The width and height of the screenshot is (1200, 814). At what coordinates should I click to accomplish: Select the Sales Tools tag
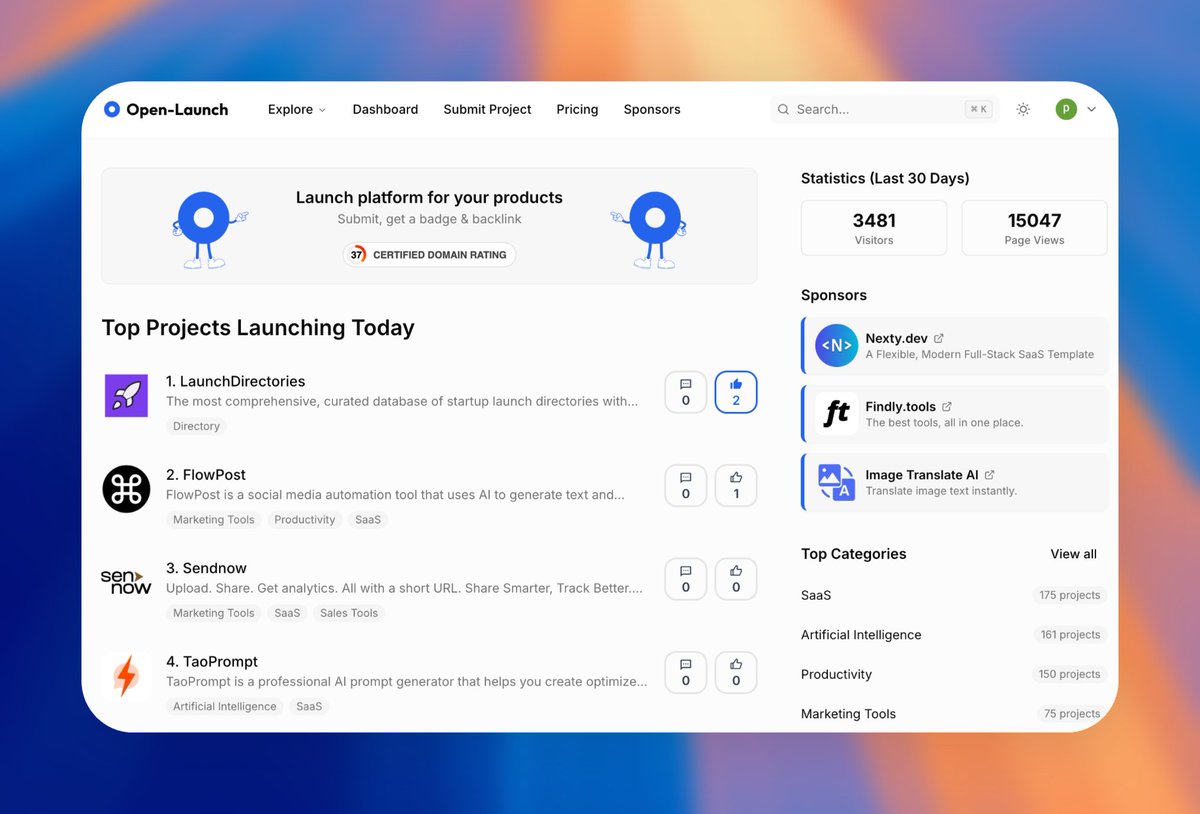click(349, 613)
